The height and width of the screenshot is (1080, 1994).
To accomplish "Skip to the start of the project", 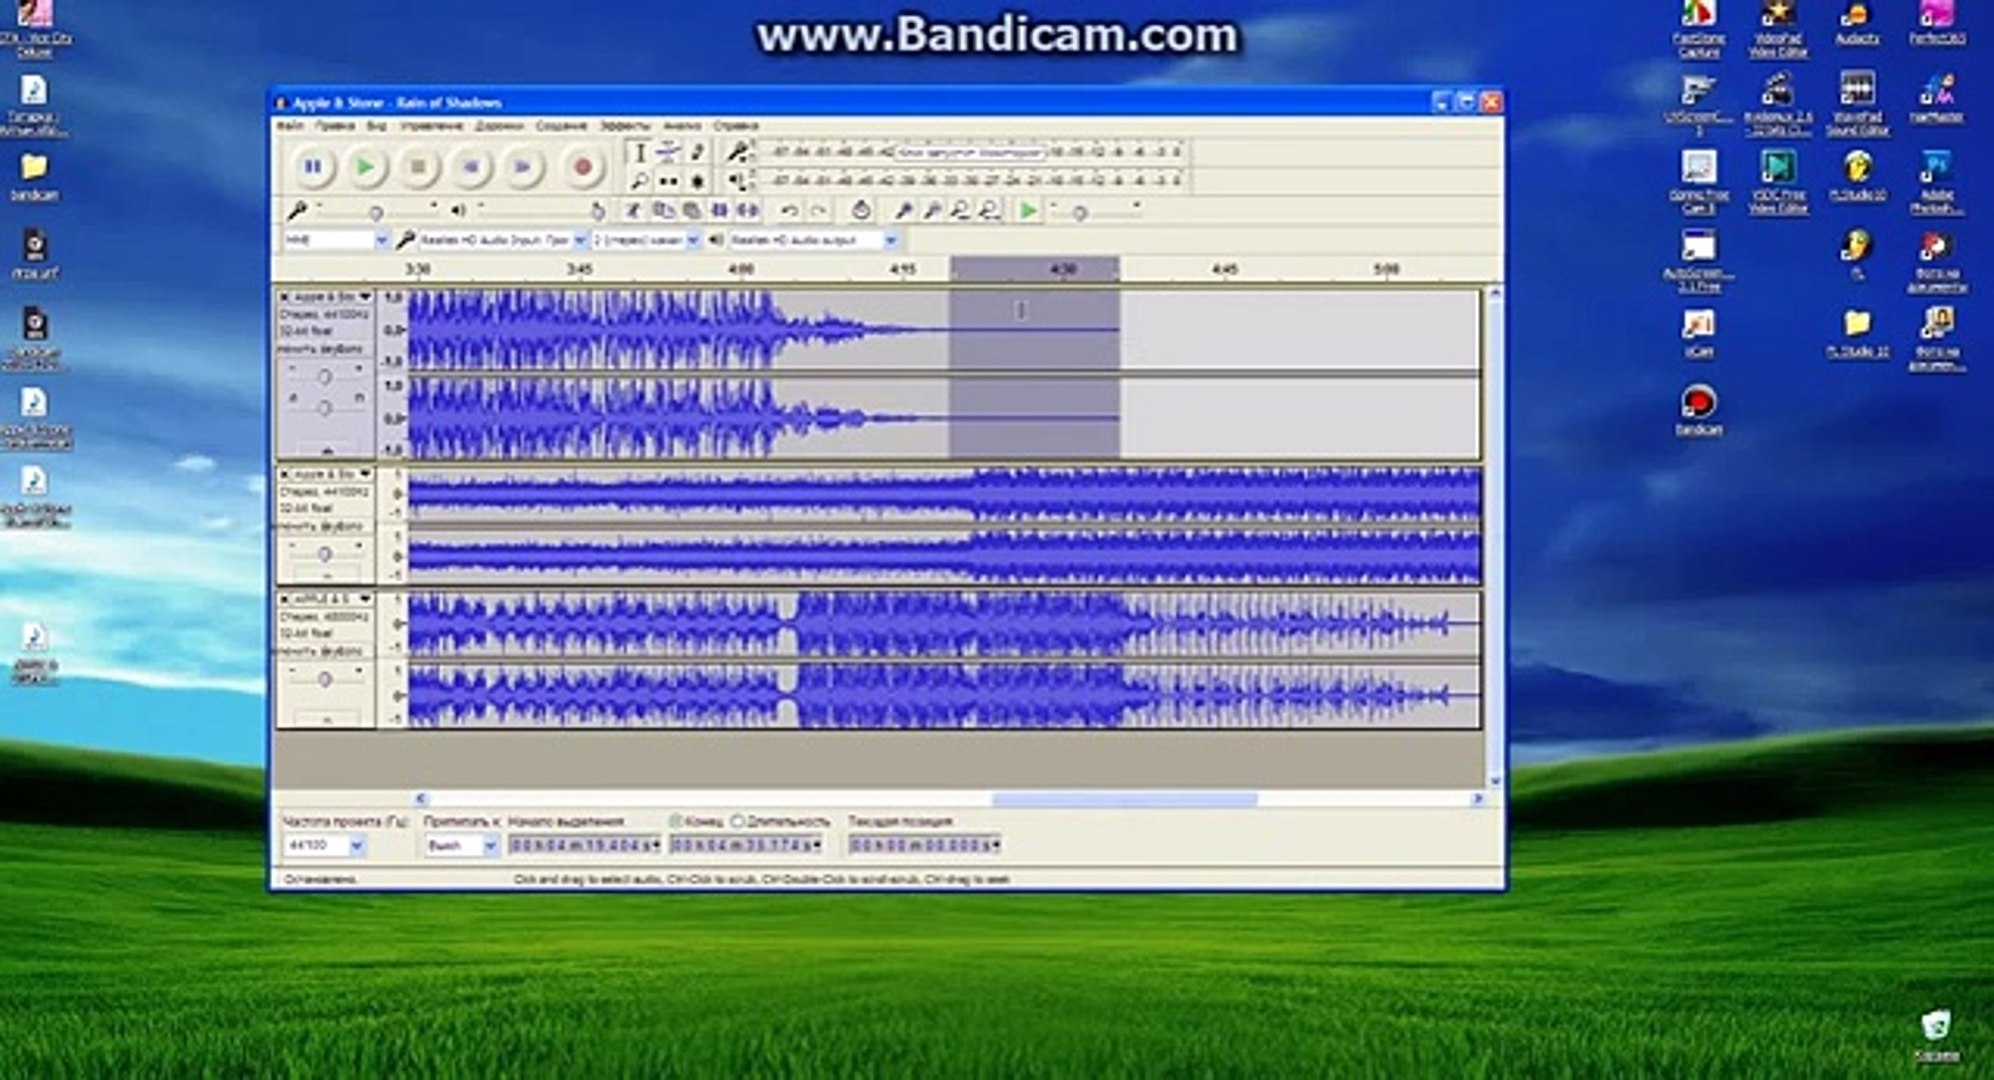I will coord(471,167).
